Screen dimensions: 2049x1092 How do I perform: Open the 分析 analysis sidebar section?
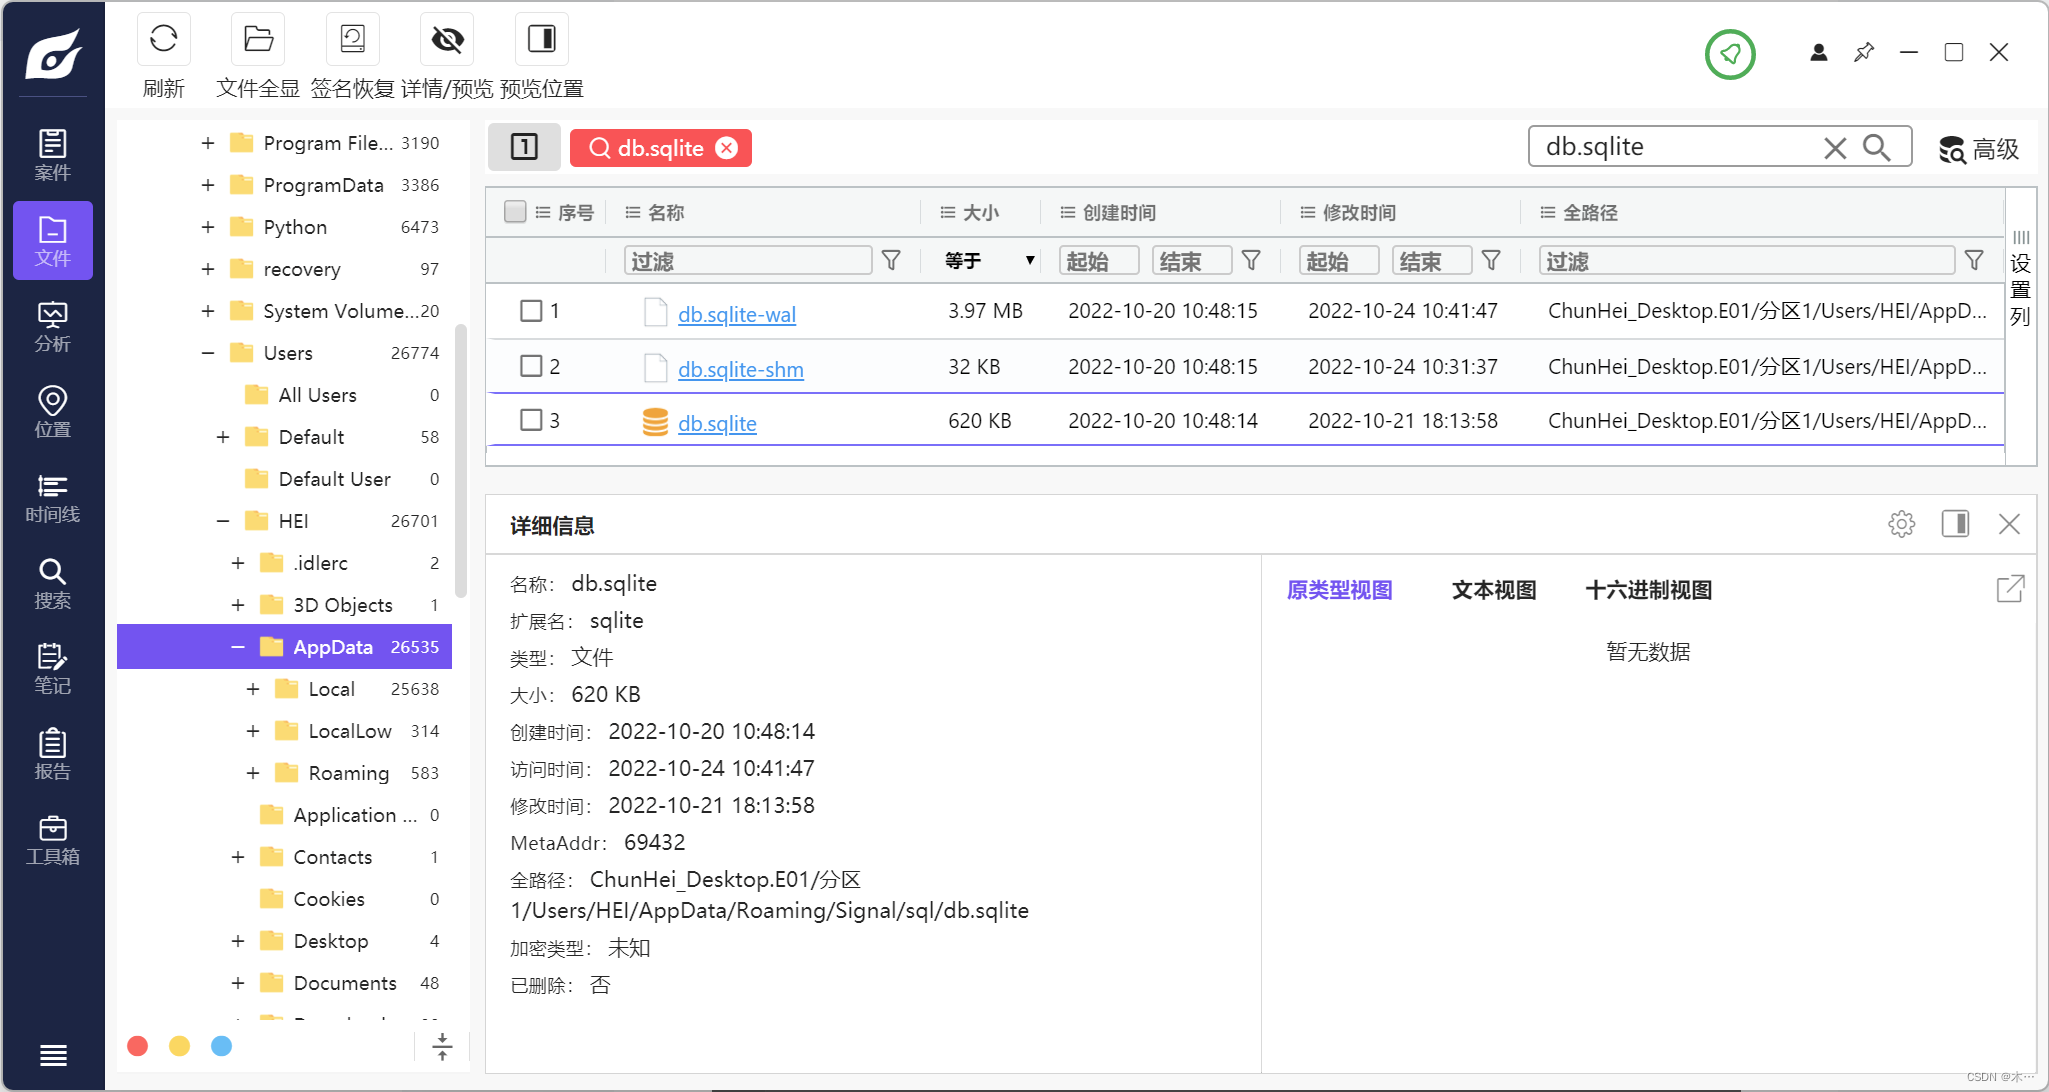52,326
